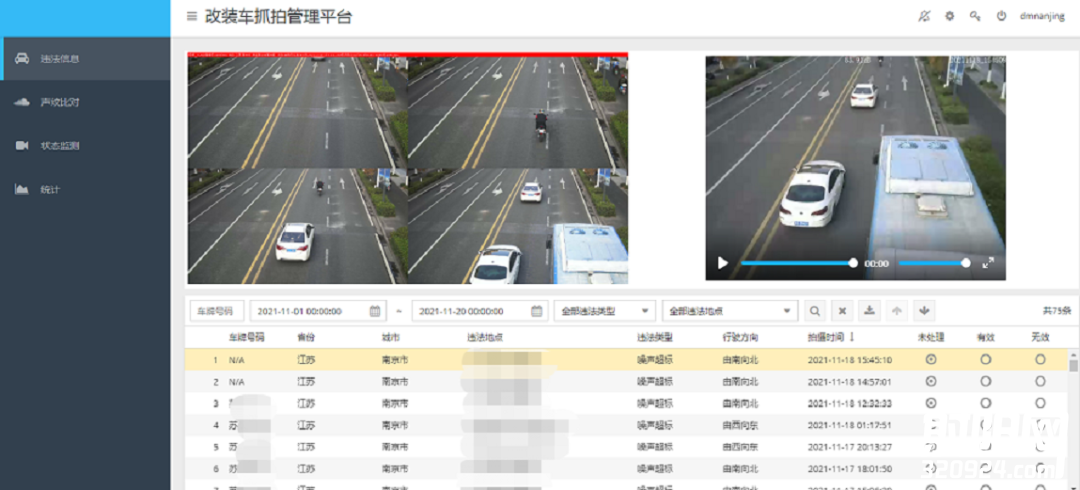Mark row 1 as 有效 (valid)
Image resolution: width=1080 pixels, height=490 pixels.
pyautogui.click(x=985, y=359)
